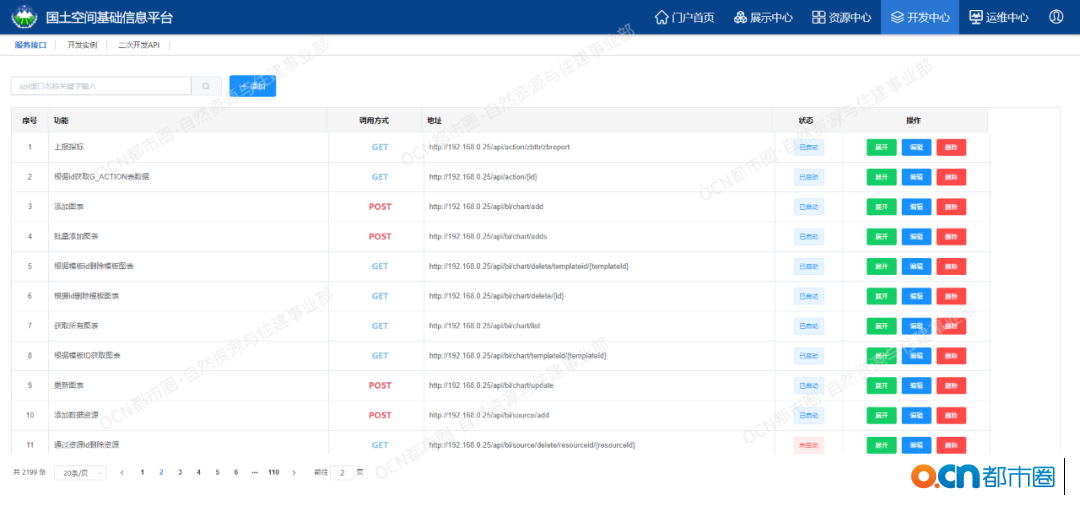Expand row 2 G_ACTION data interface

(882, 177)
